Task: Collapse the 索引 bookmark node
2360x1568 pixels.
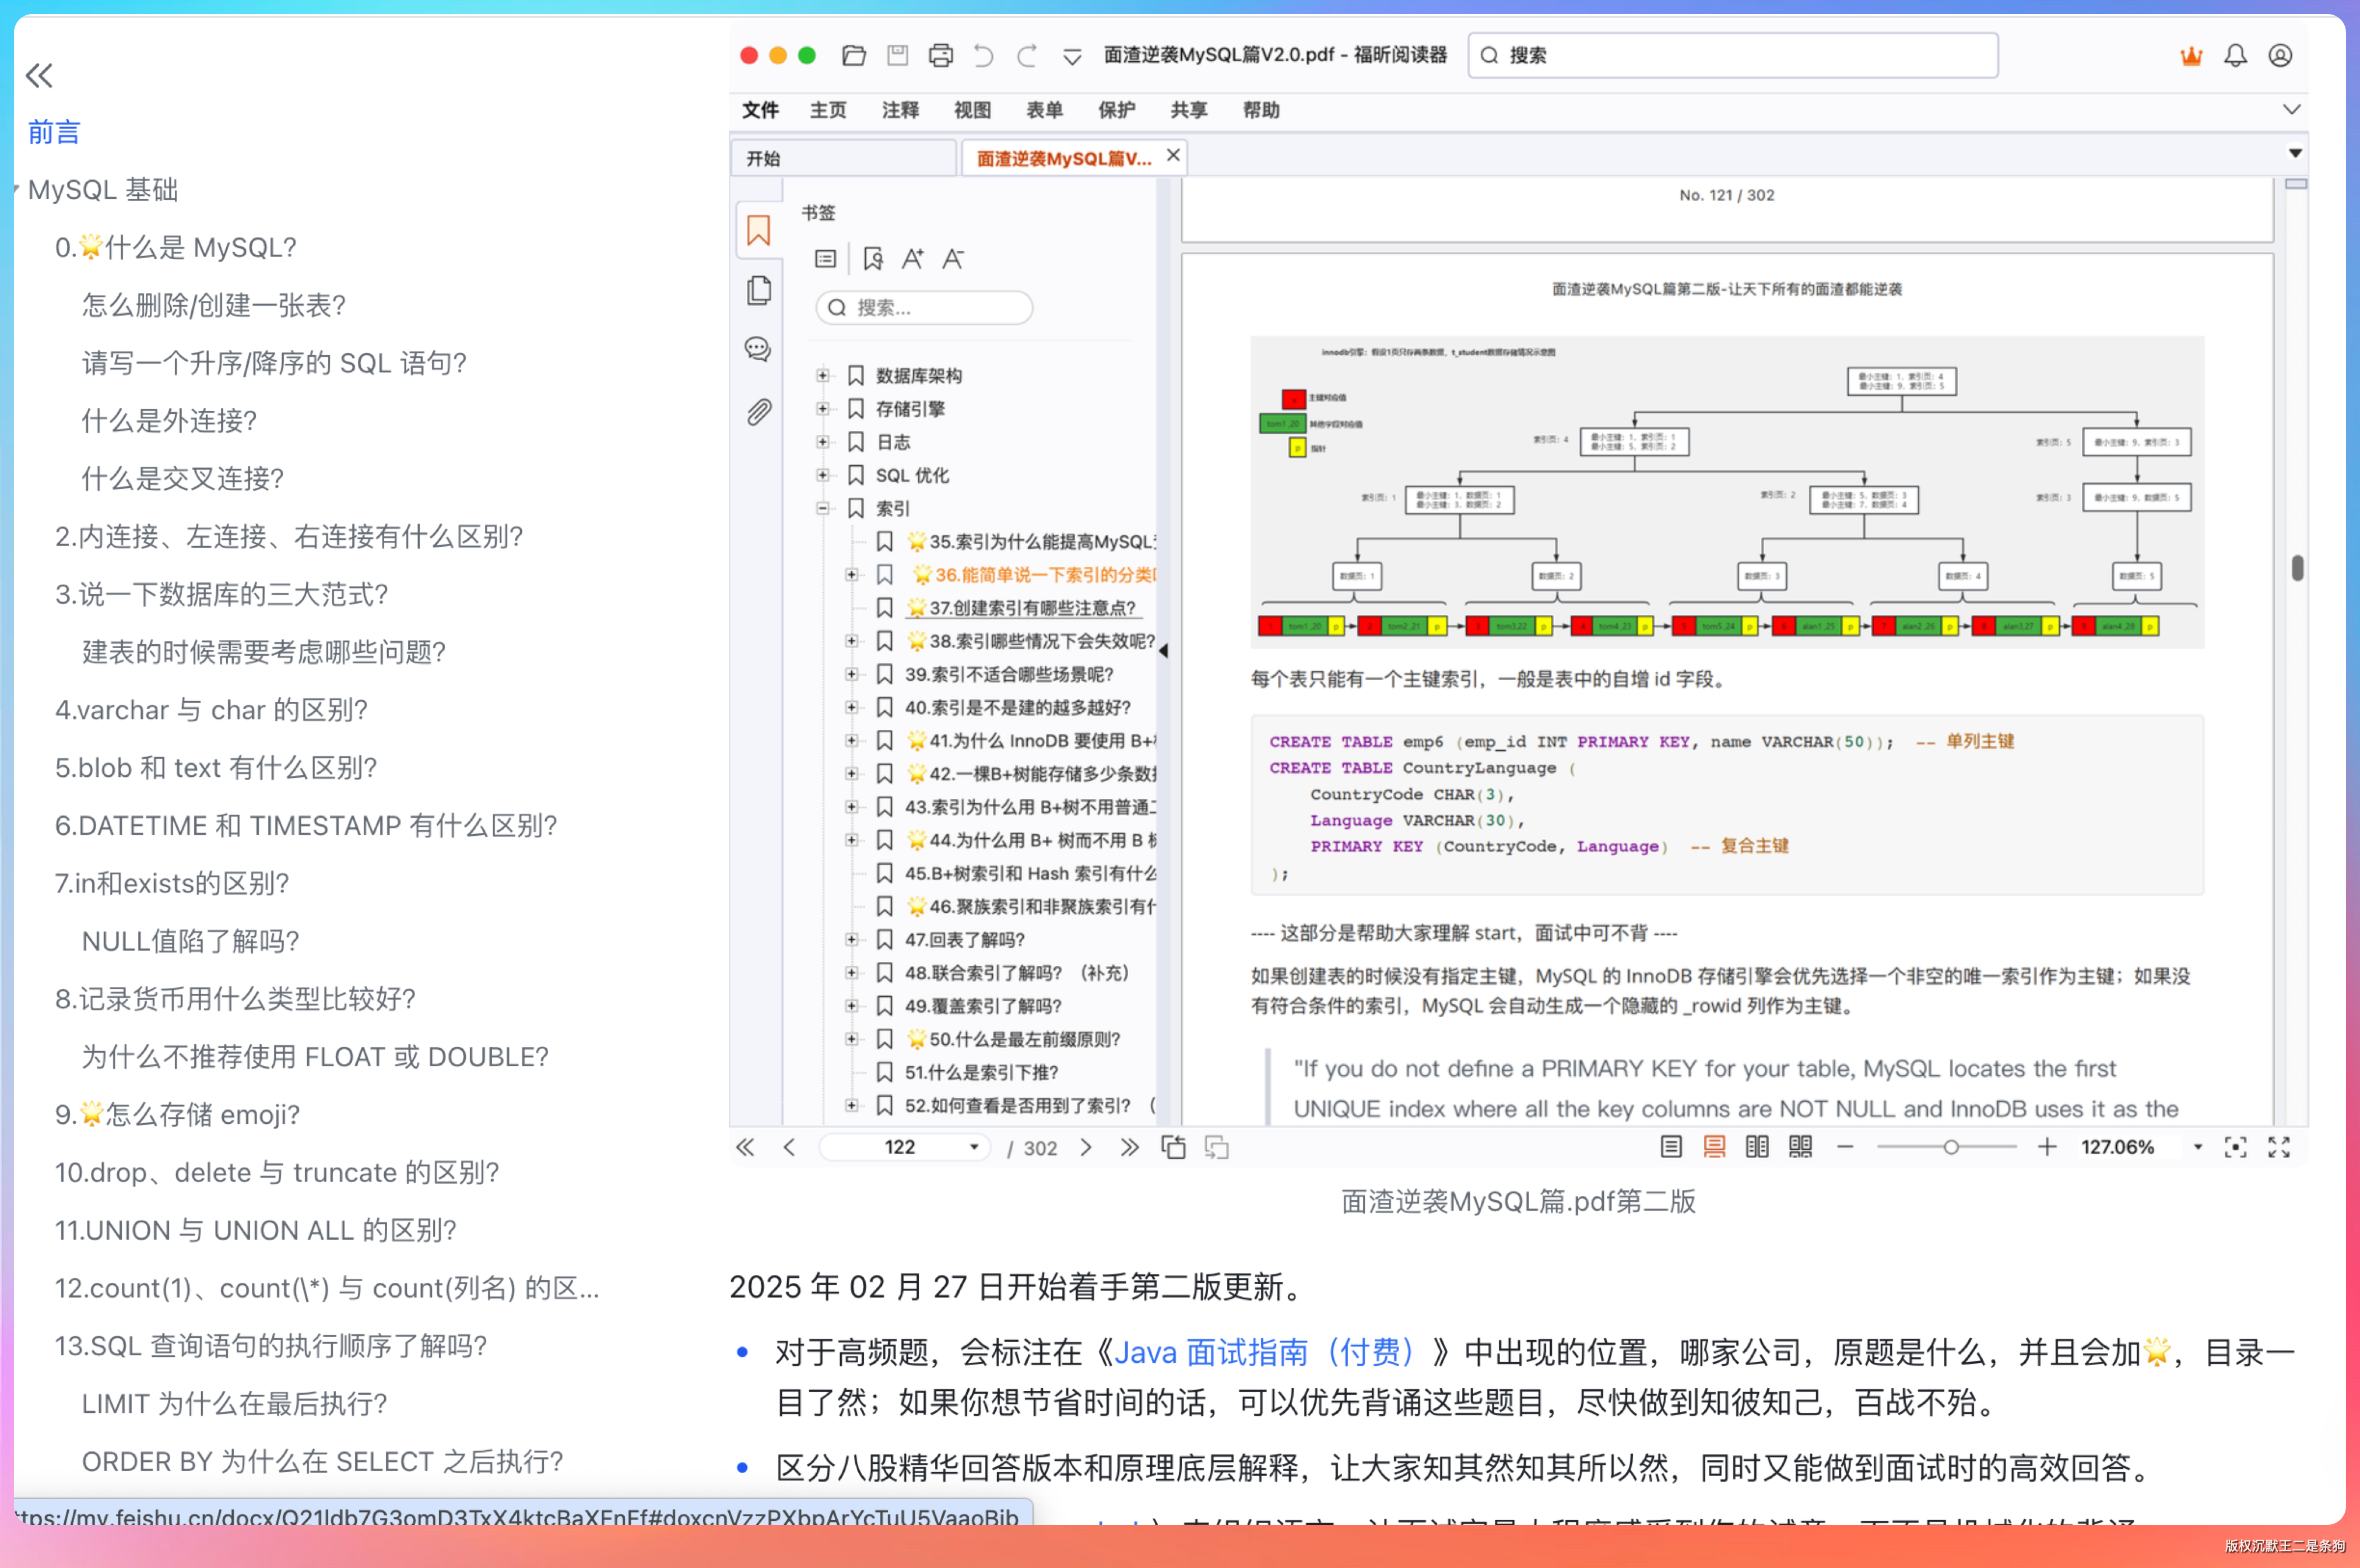Action: [822, 508]
